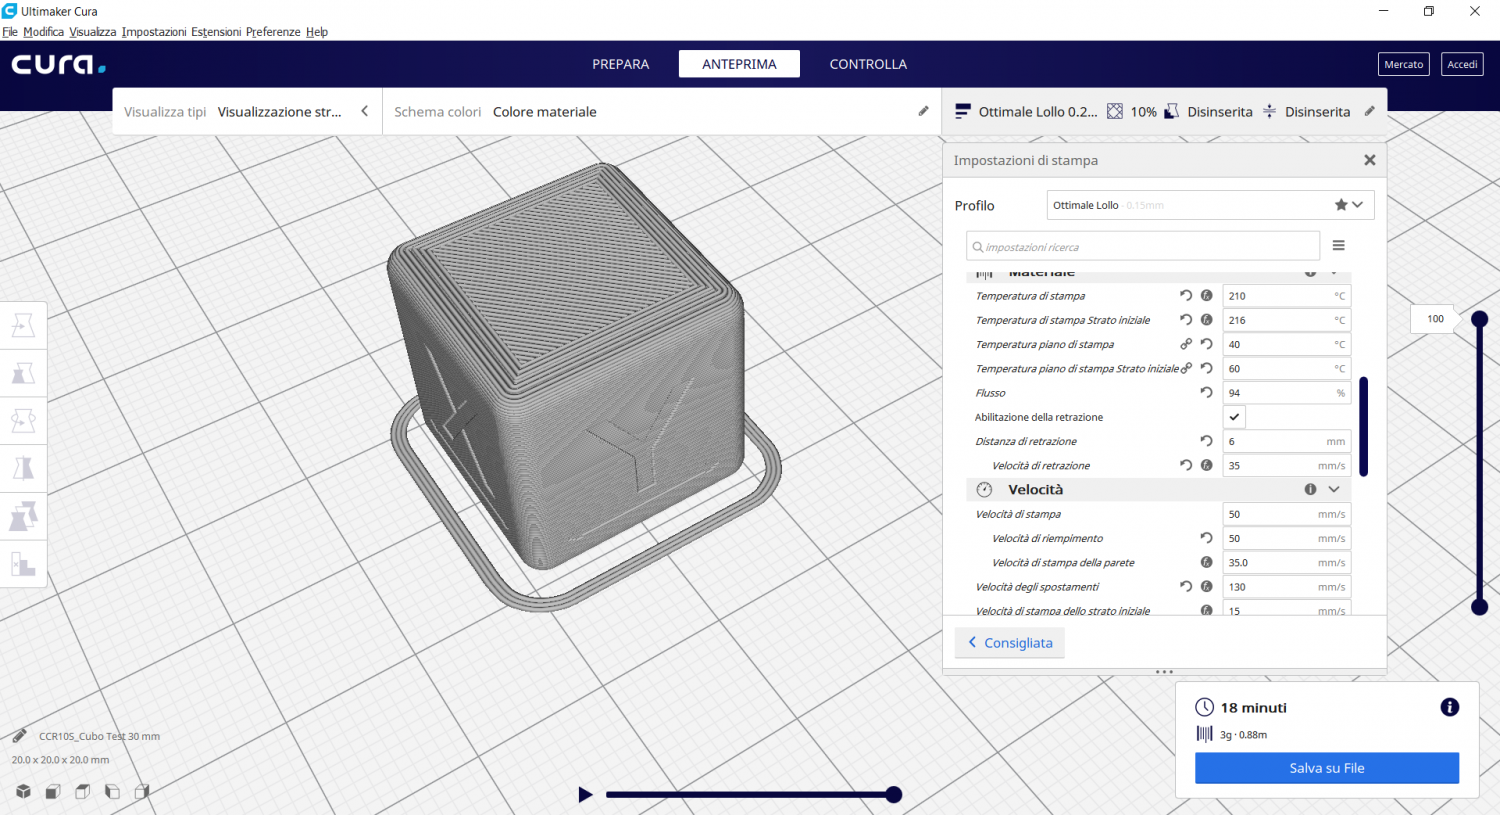1500x815 pixels.
Task: Click the Velocità di stampa value field
Action: click(x=1287, y=514)
